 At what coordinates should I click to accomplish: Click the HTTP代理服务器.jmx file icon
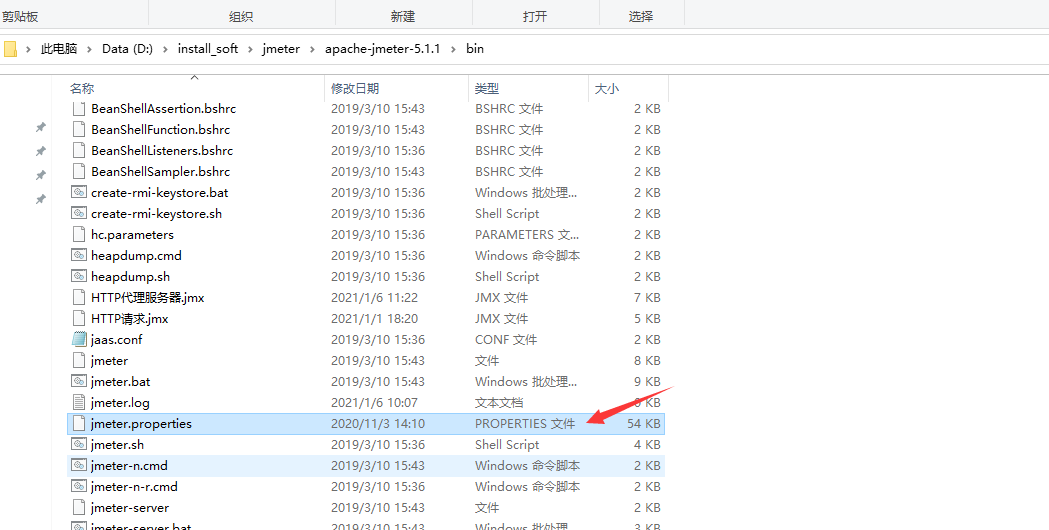click(79, 298)
